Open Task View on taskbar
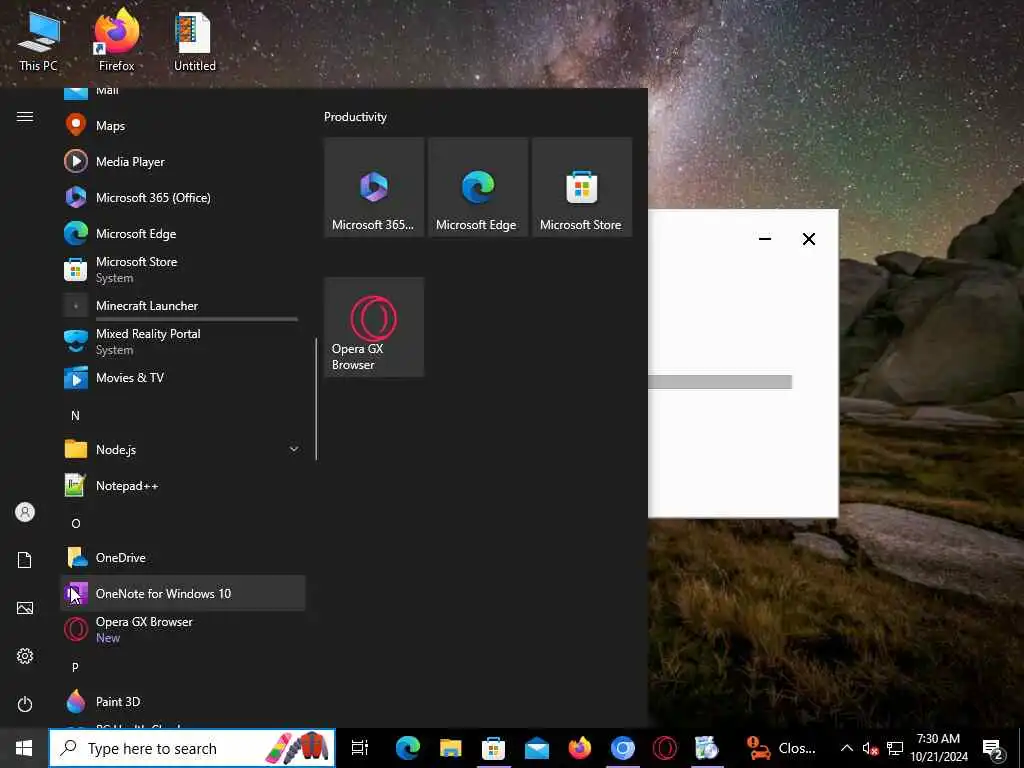1024x768 pixels. pyautogui.click(x=360, y=748)
